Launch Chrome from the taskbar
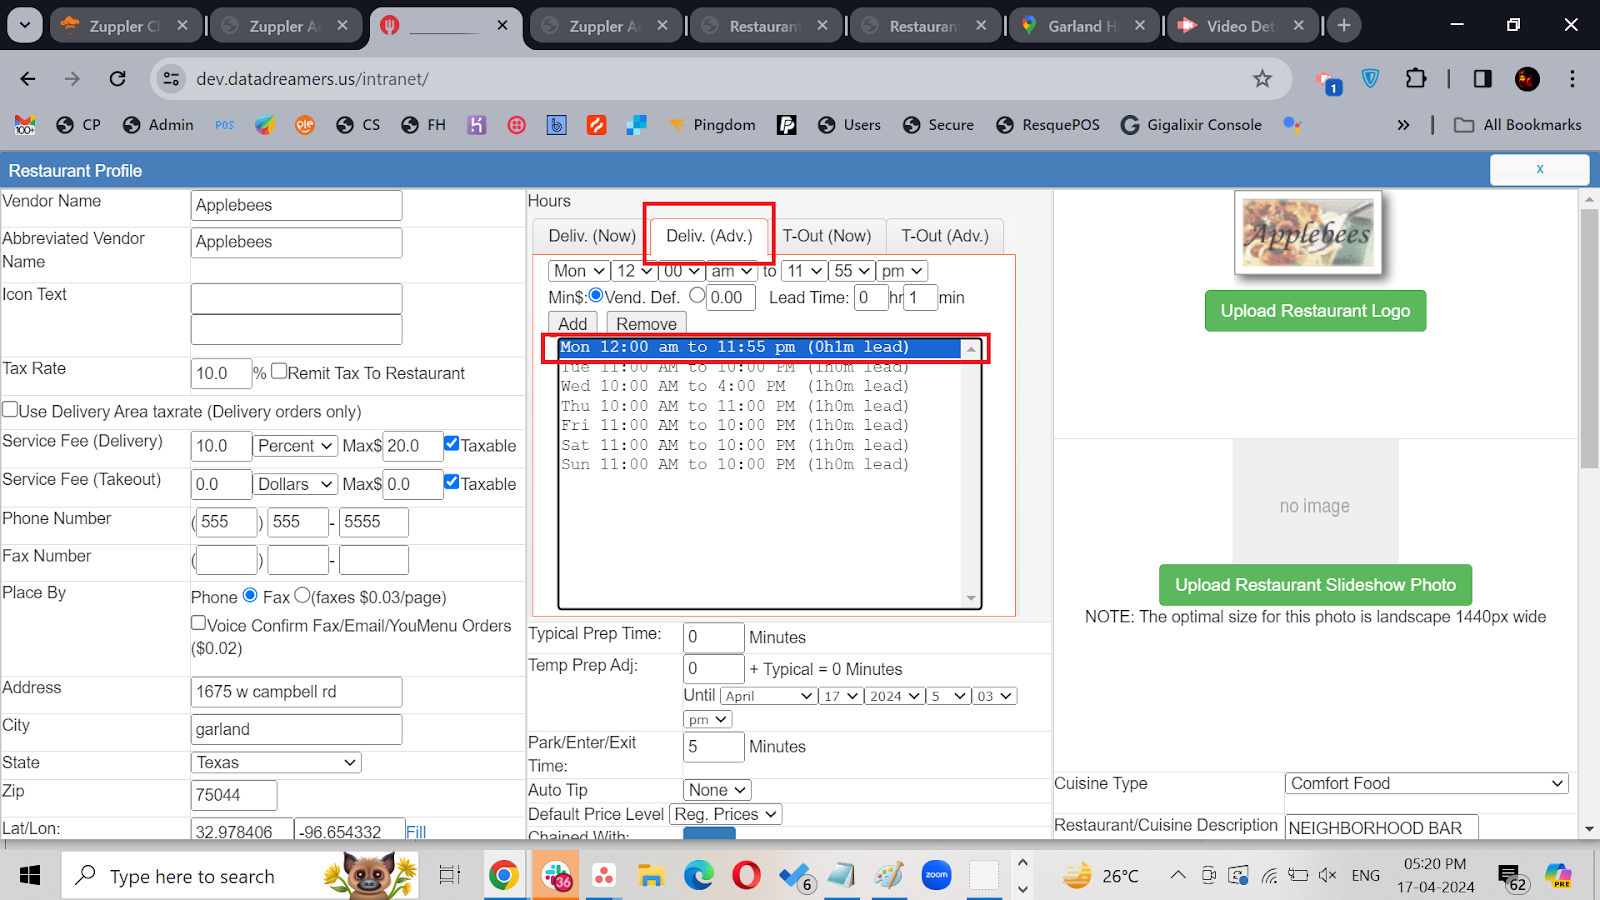 tap(504, 876)
